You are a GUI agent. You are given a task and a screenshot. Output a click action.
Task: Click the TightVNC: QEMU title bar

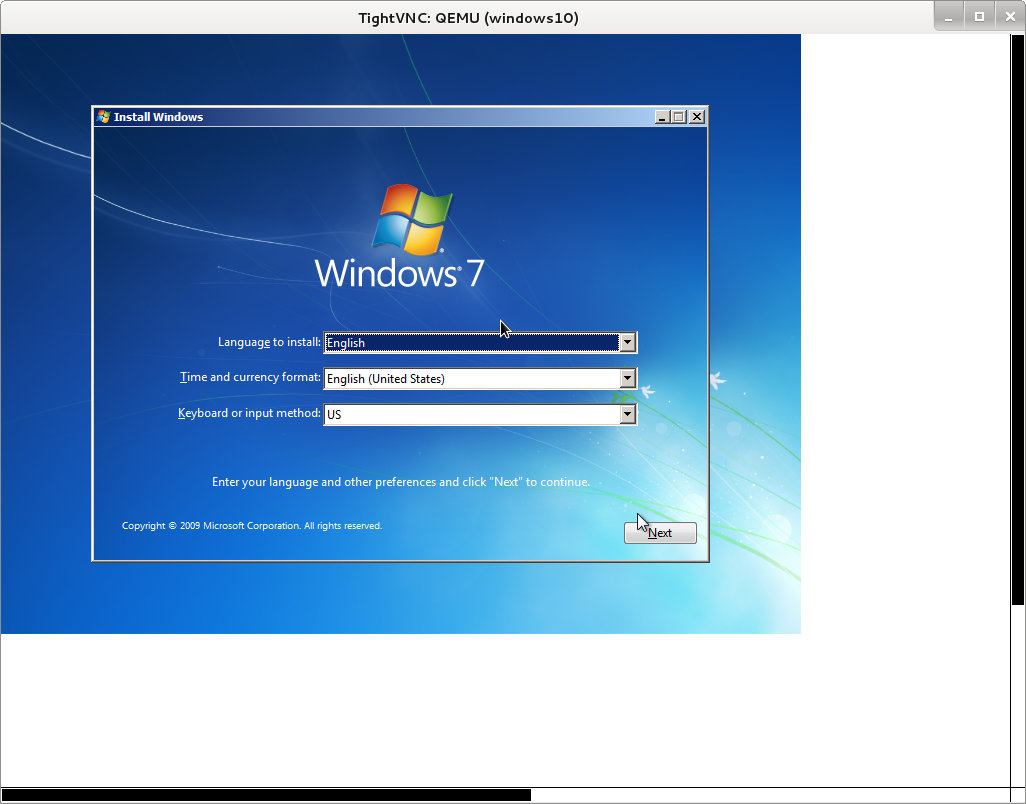click(468, 17)
